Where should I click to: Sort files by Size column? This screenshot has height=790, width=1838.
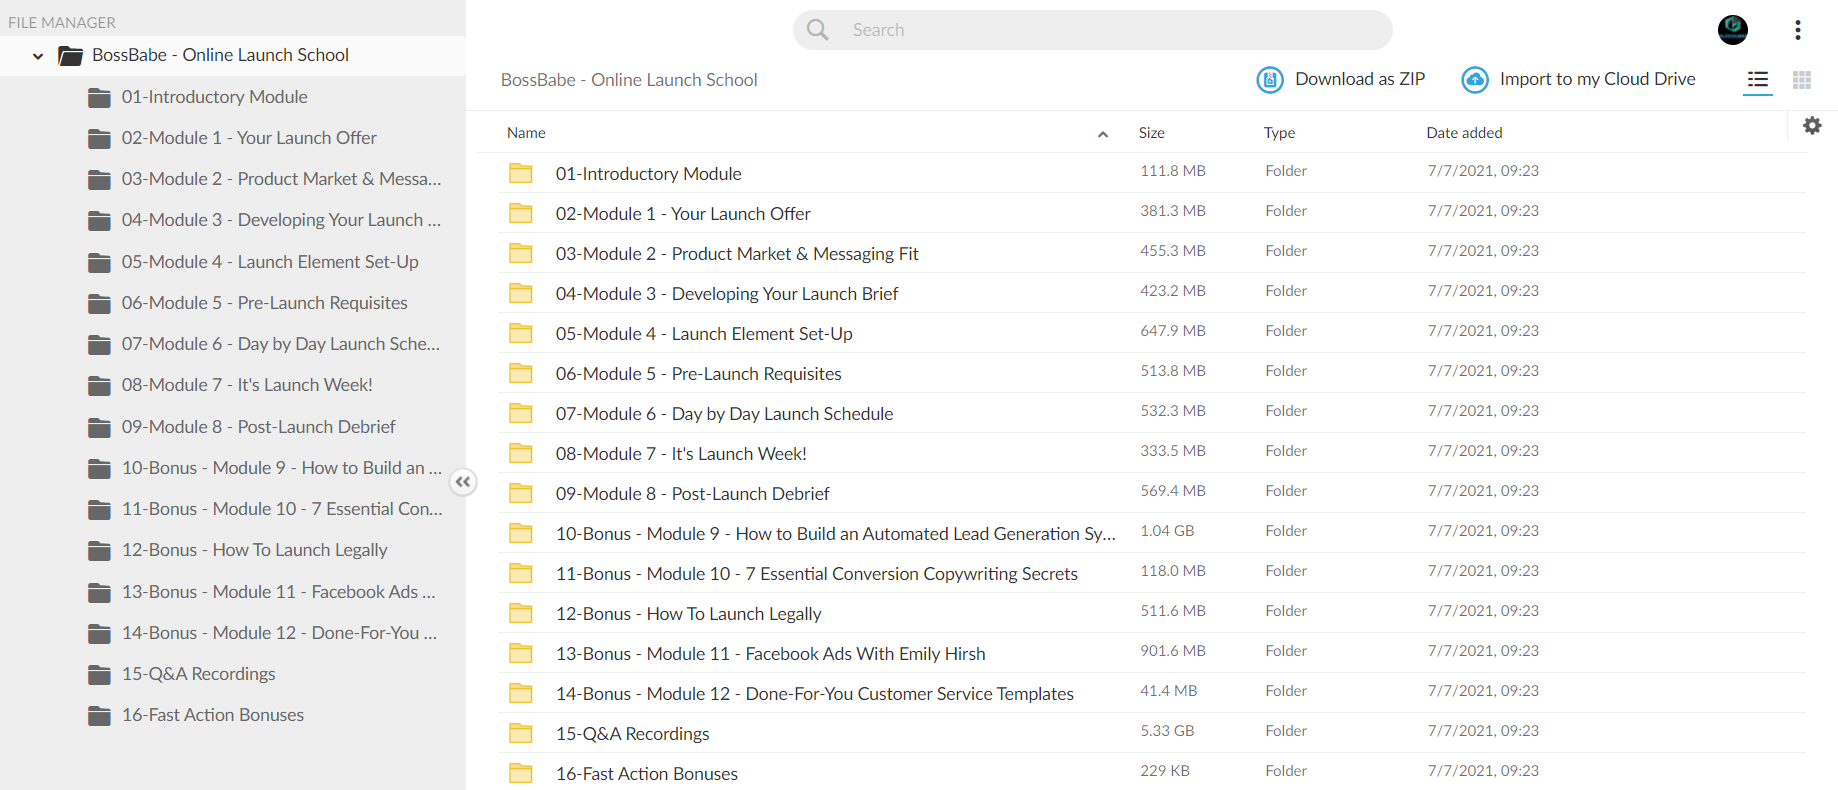tap(1152, 133)
